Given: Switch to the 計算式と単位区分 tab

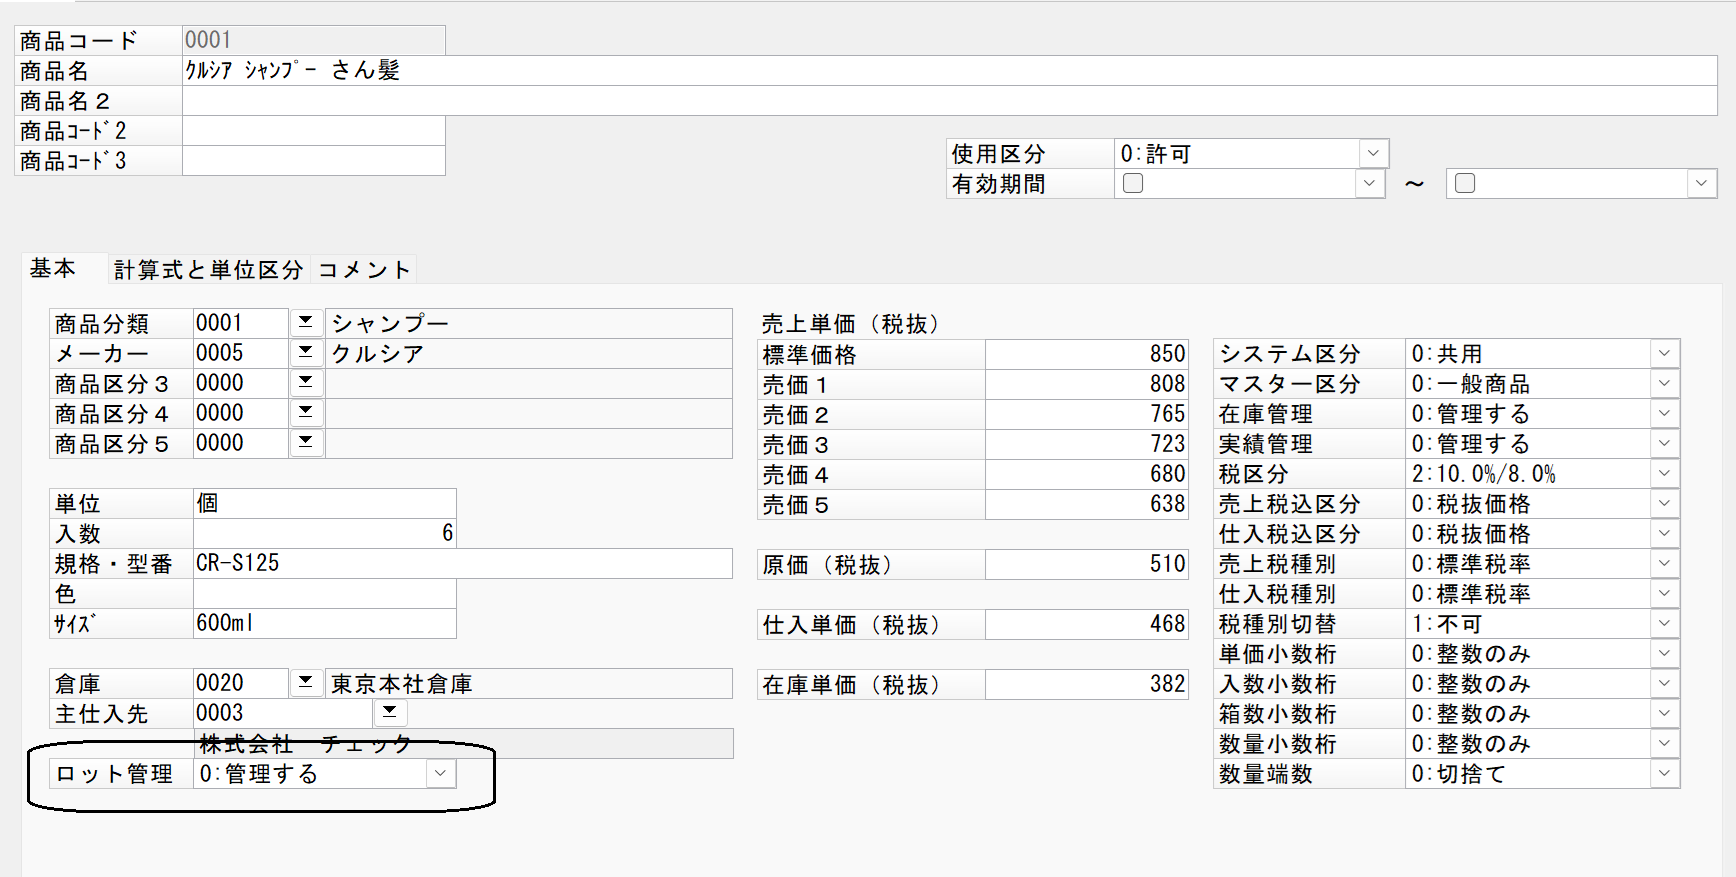Looking at the screenshot, I should click(208, 269).
